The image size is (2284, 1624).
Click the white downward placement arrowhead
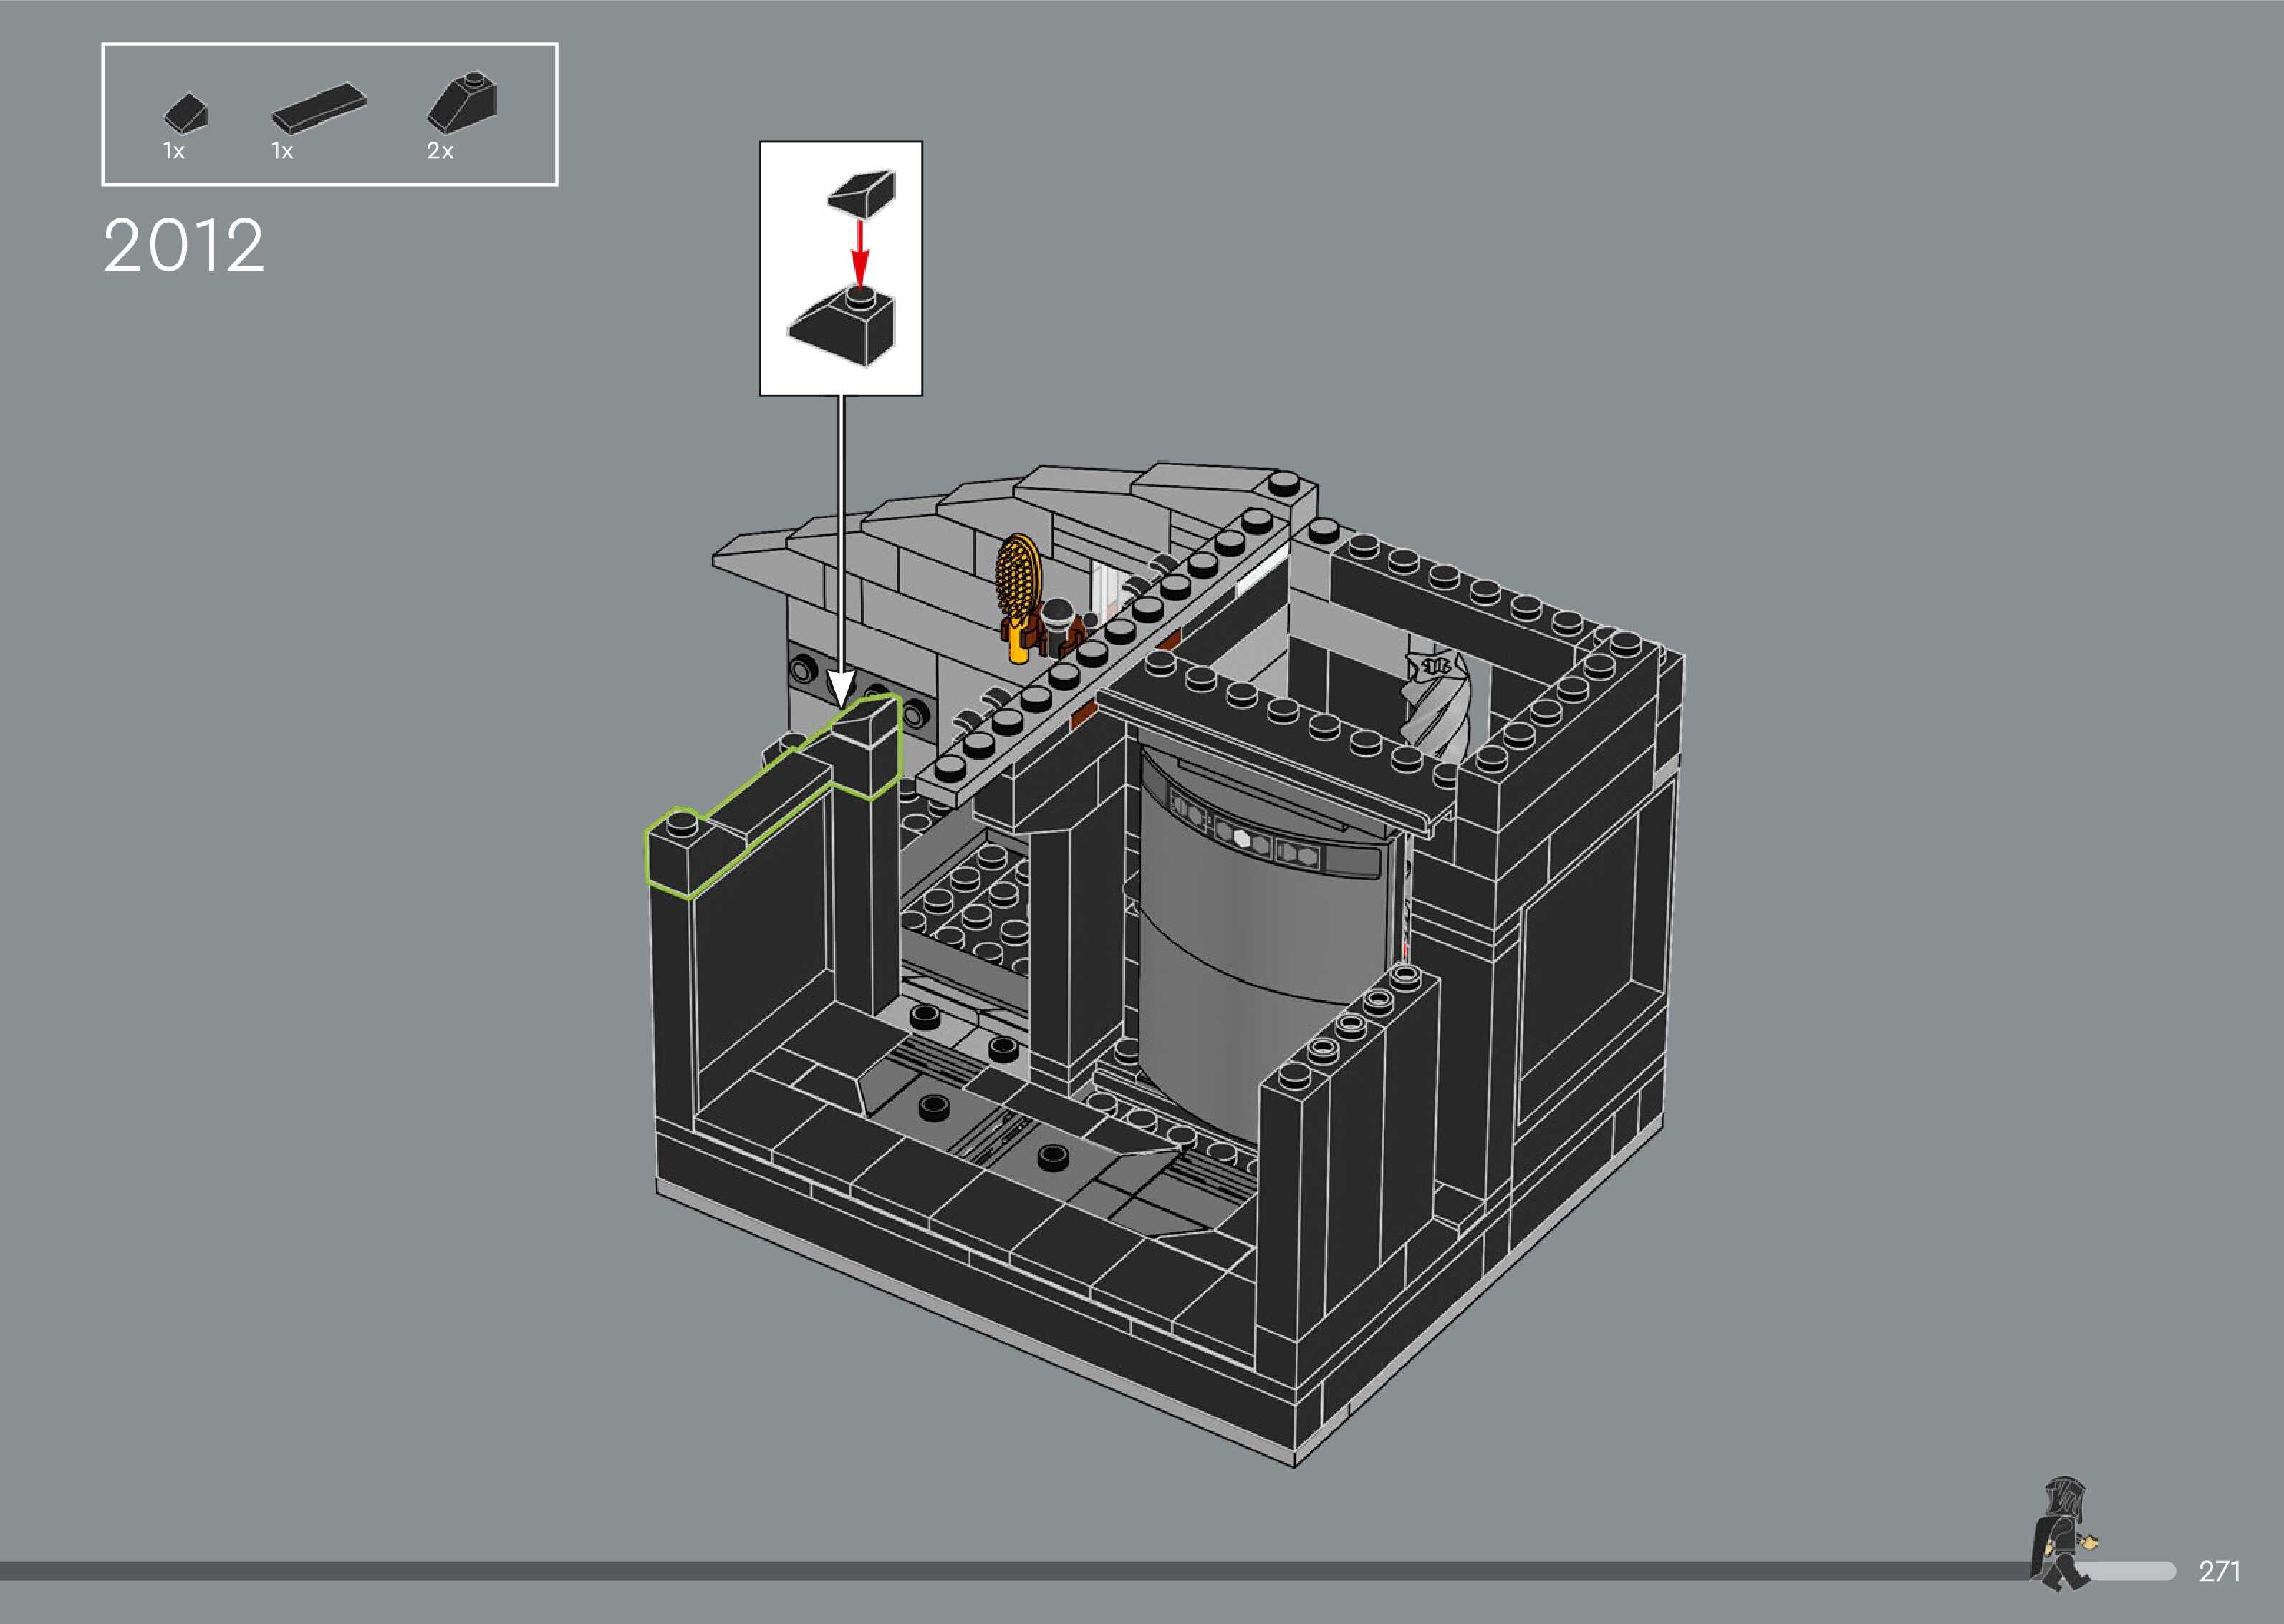point(841,687)
